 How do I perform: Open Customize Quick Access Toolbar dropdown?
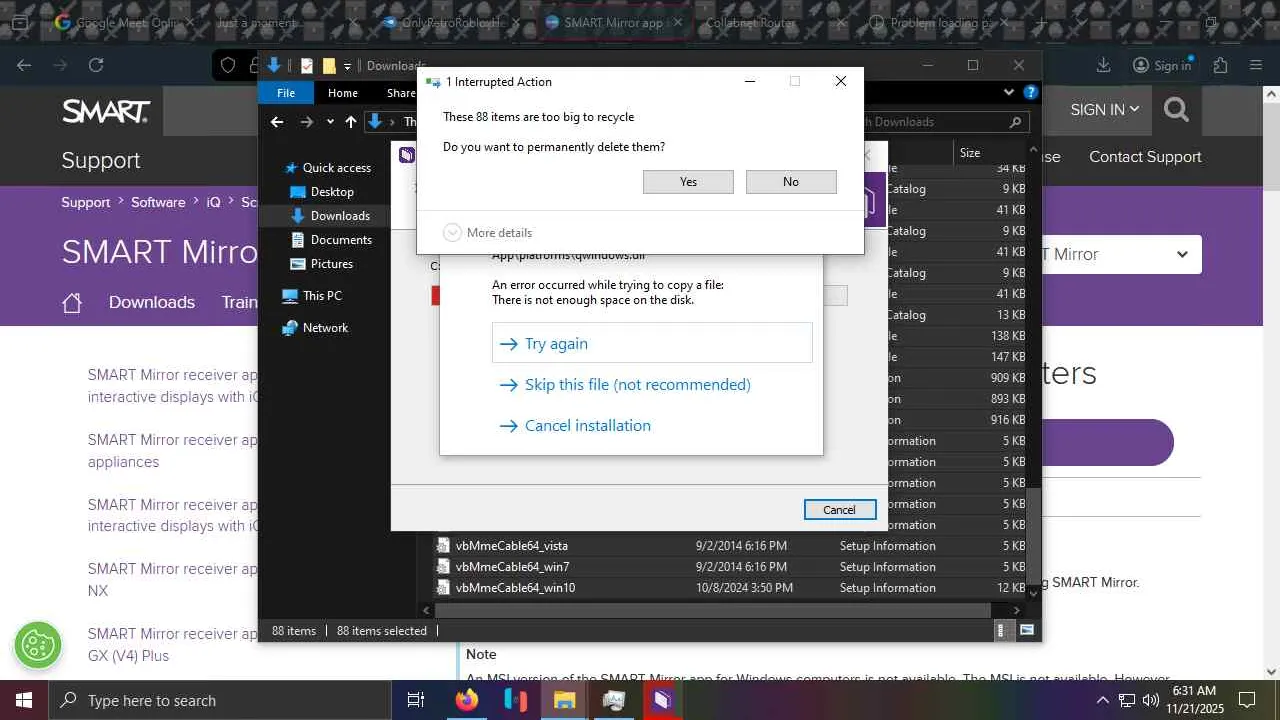[x=348, y=66]
